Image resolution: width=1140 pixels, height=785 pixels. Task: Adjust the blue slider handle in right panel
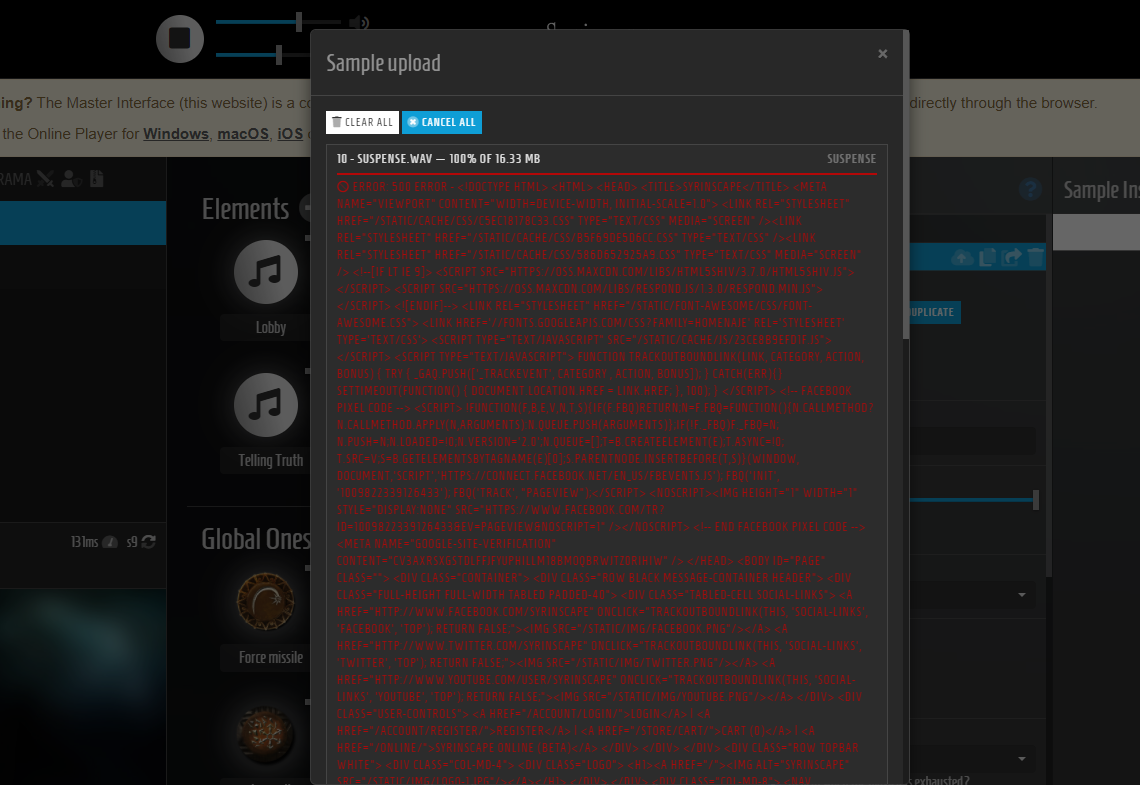1036,499
